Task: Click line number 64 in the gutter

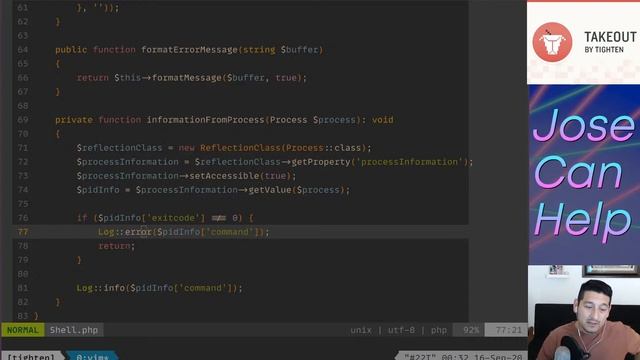Action: coord(23,50)
